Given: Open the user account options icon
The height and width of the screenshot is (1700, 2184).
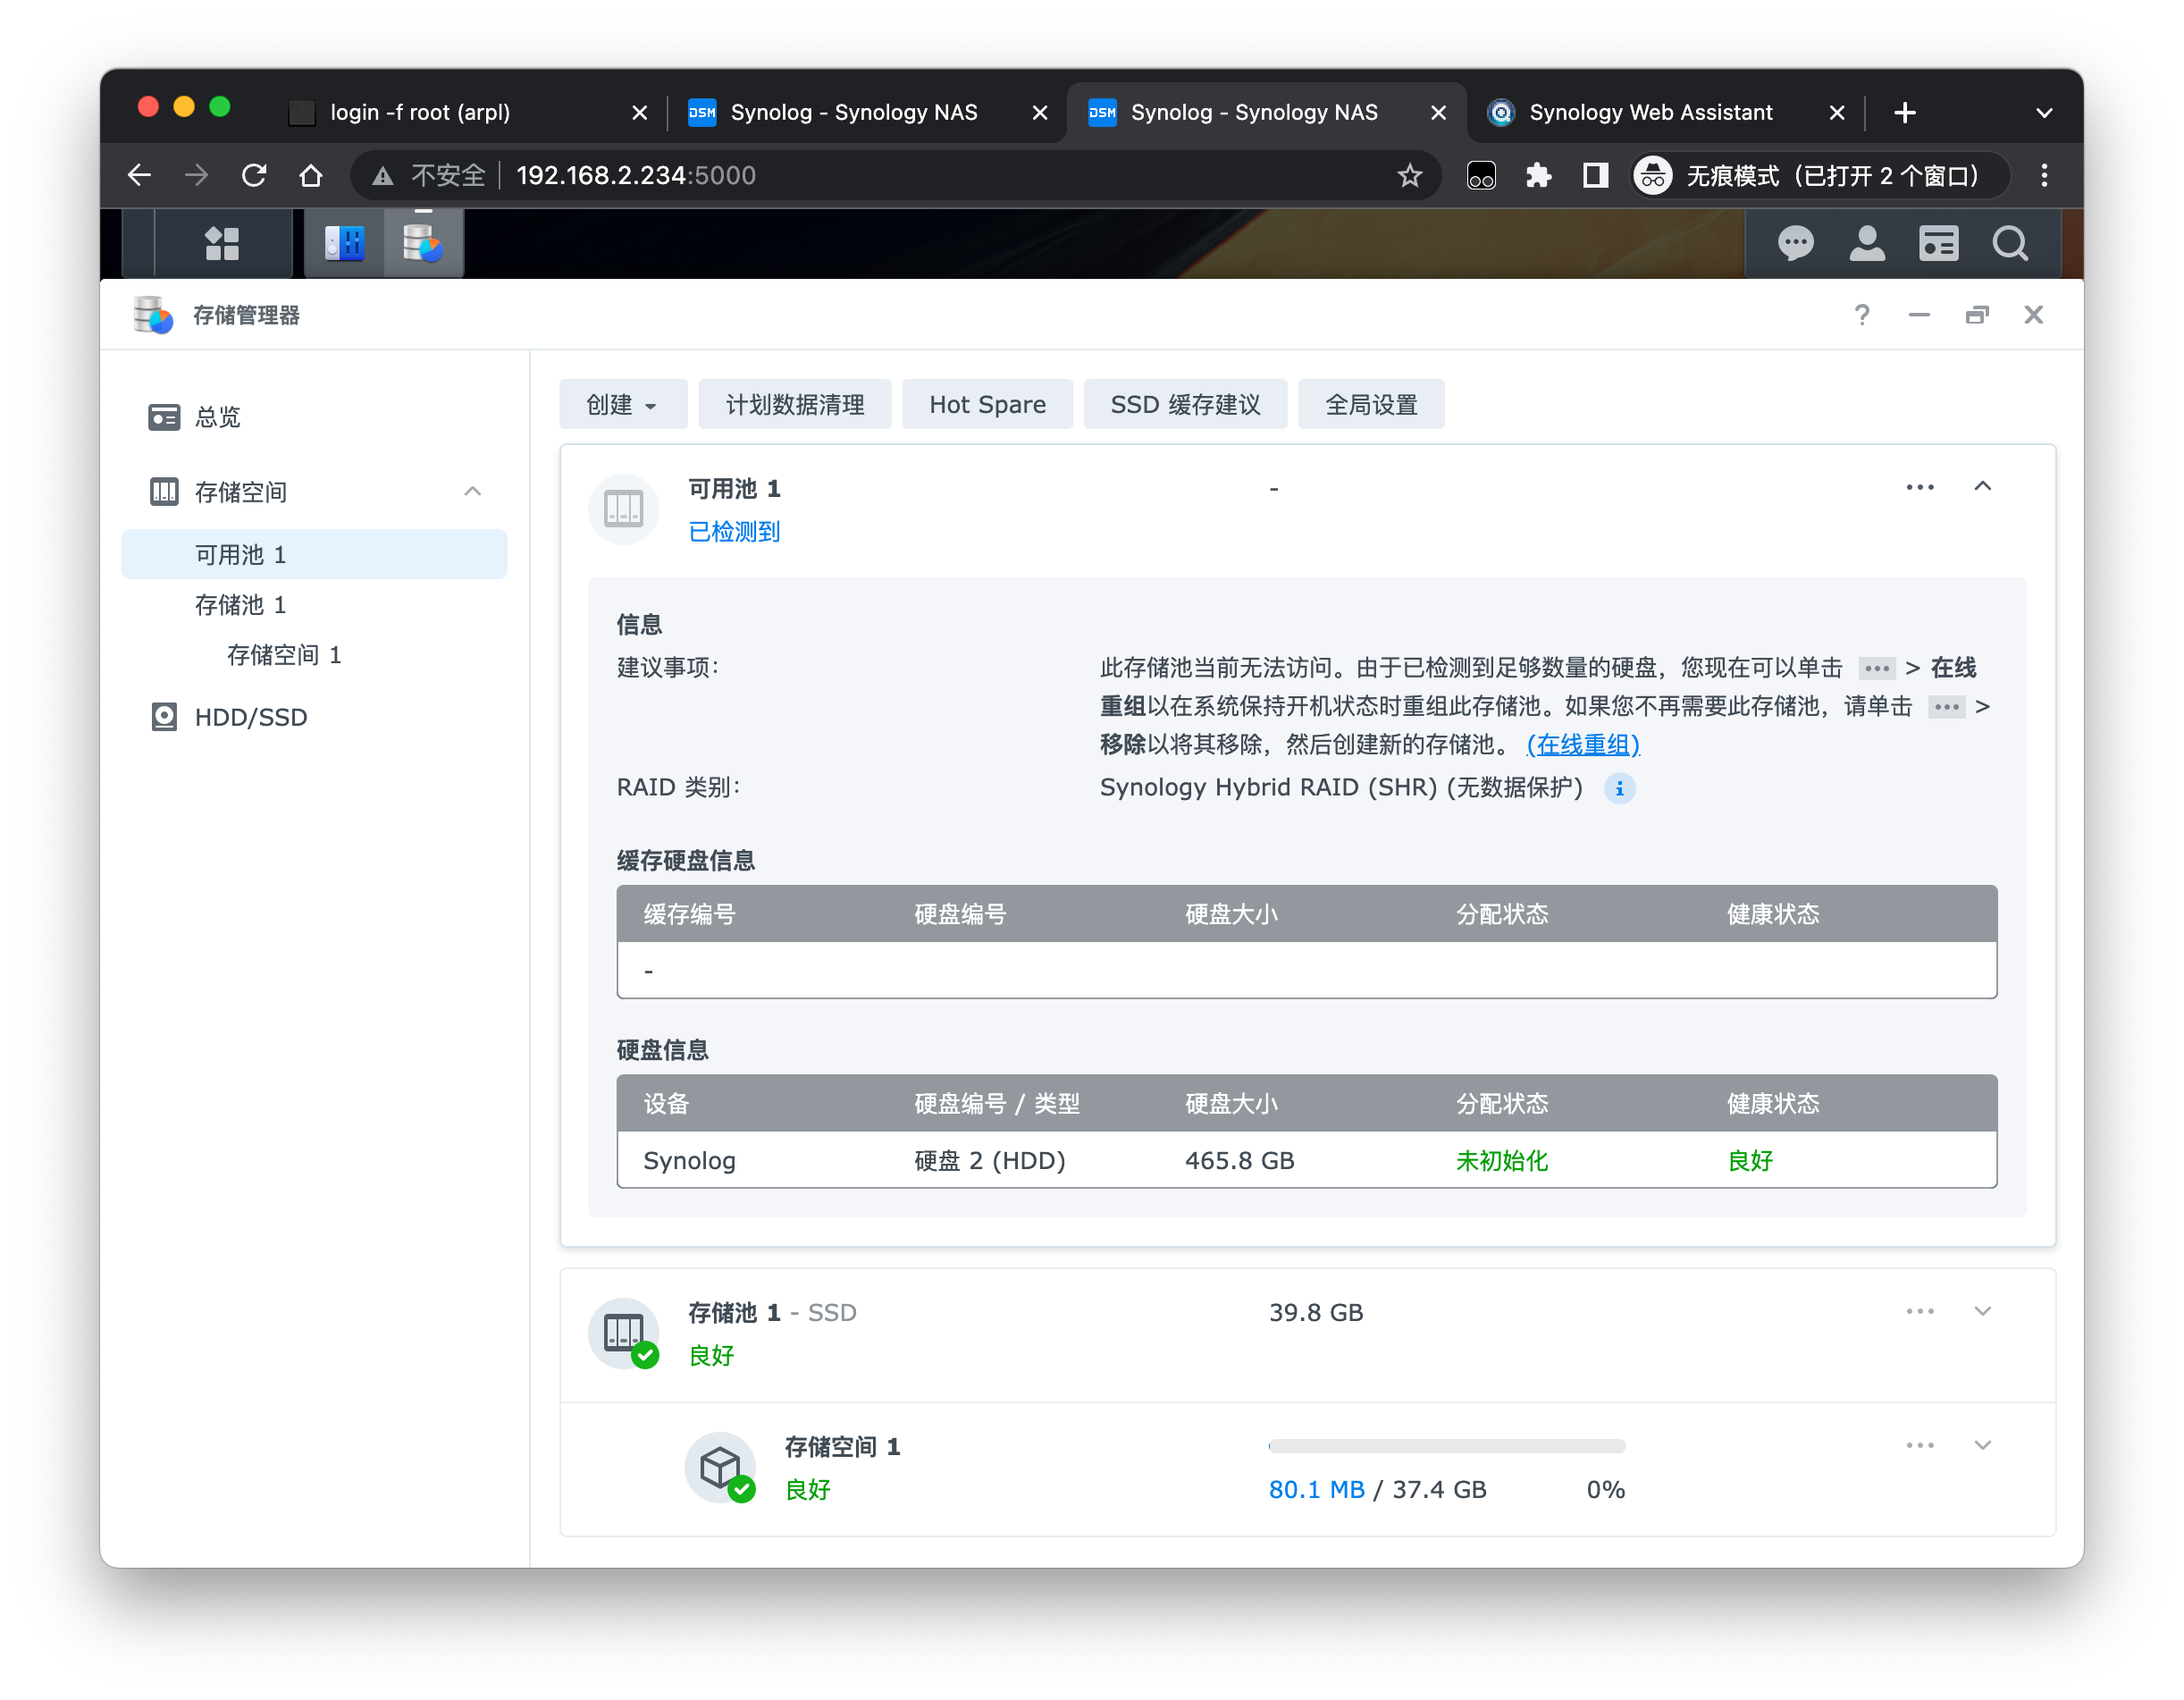Looking at the screenshot, I should click(1866, 243).
